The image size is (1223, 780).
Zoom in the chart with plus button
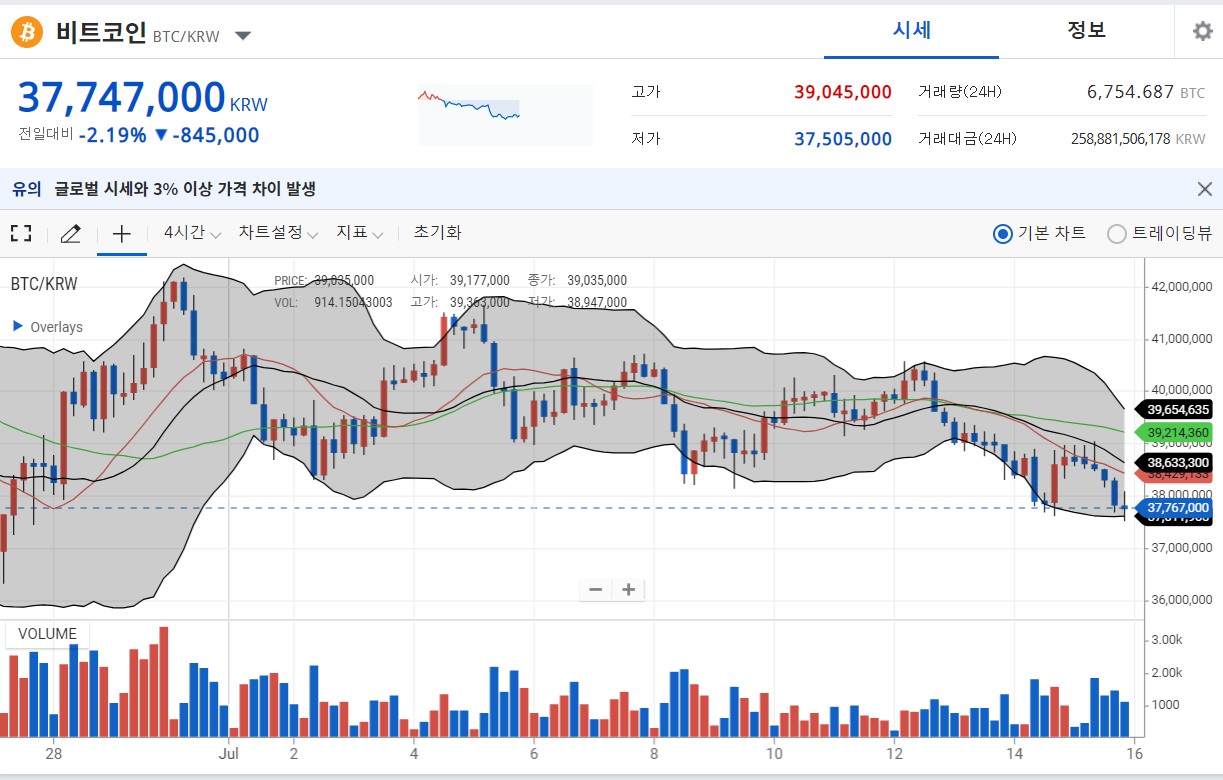click(628, 589)
